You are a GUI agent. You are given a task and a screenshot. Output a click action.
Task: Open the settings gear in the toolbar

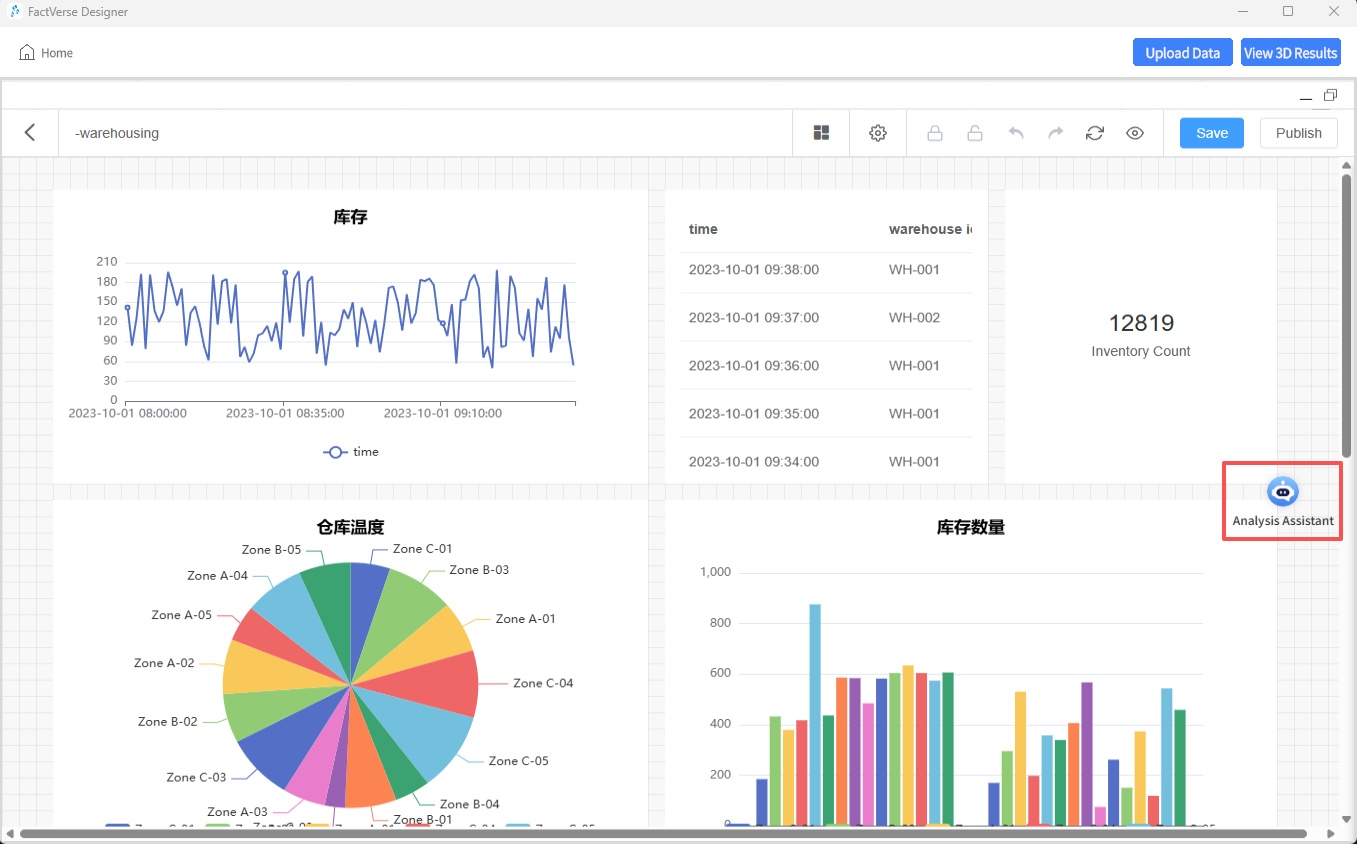[877, 132]
